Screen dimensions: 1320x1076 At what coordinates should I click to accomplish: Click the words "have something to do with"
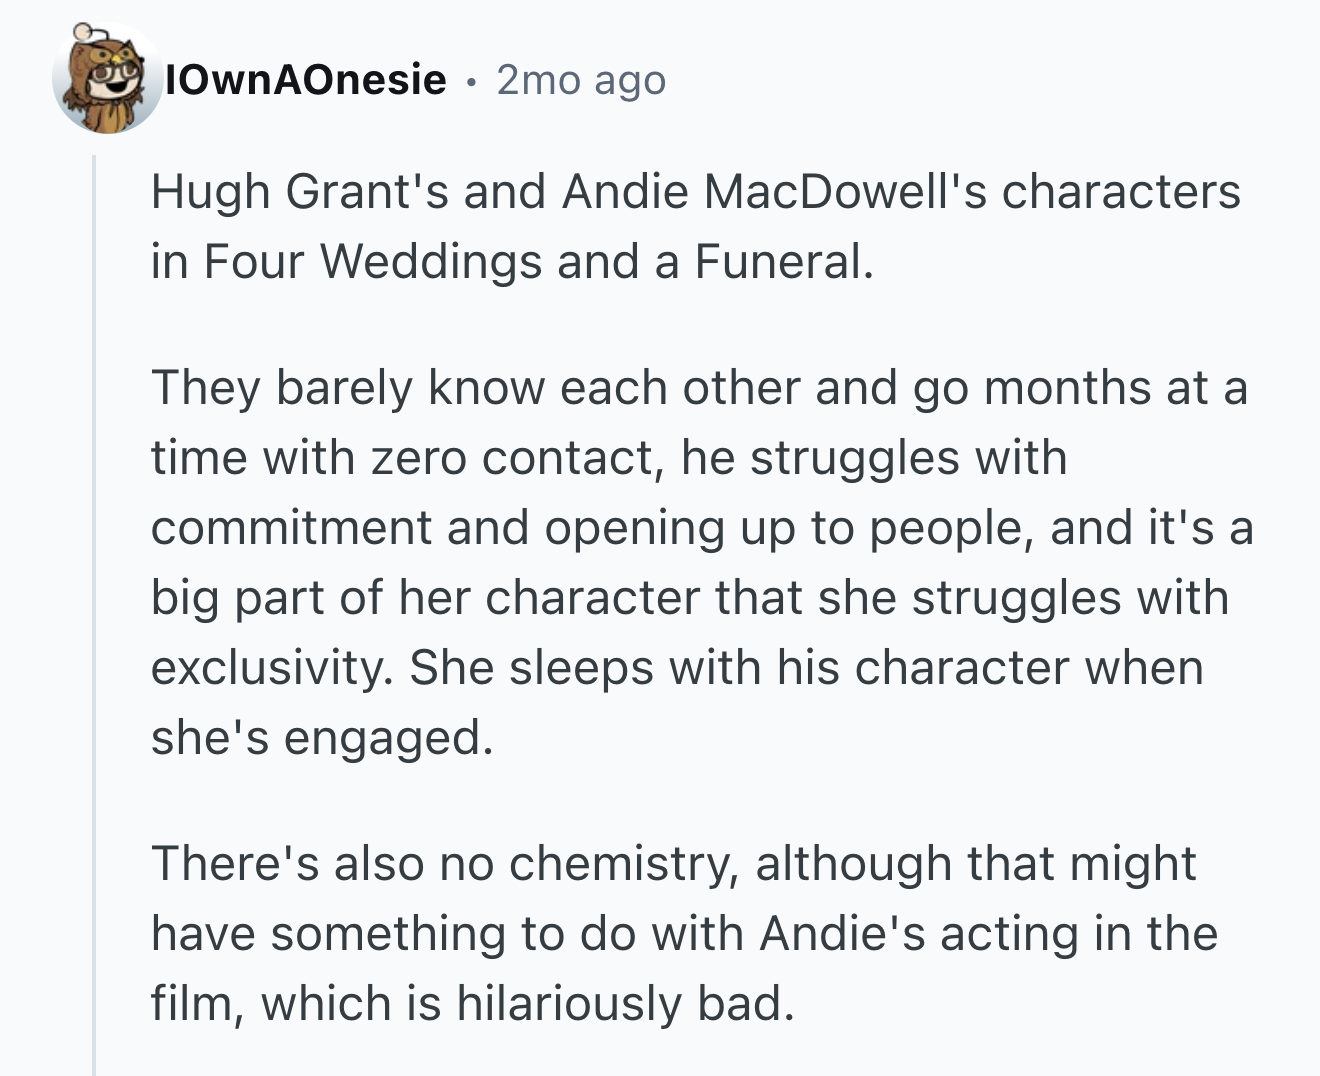446,934
